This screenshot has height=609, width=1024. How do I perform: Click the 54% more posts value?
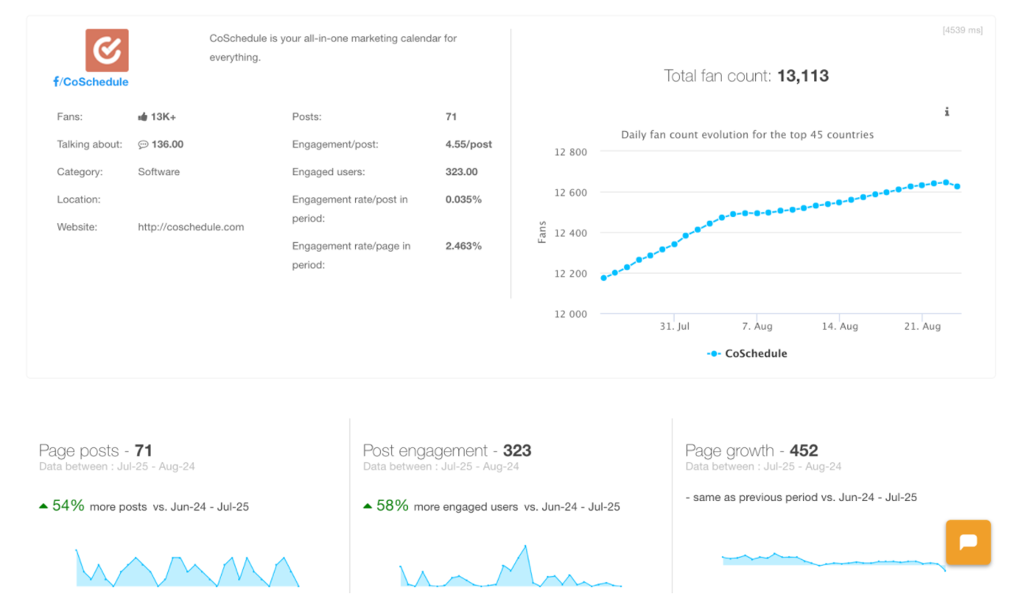pyautogui.click(x=68, y=506)
